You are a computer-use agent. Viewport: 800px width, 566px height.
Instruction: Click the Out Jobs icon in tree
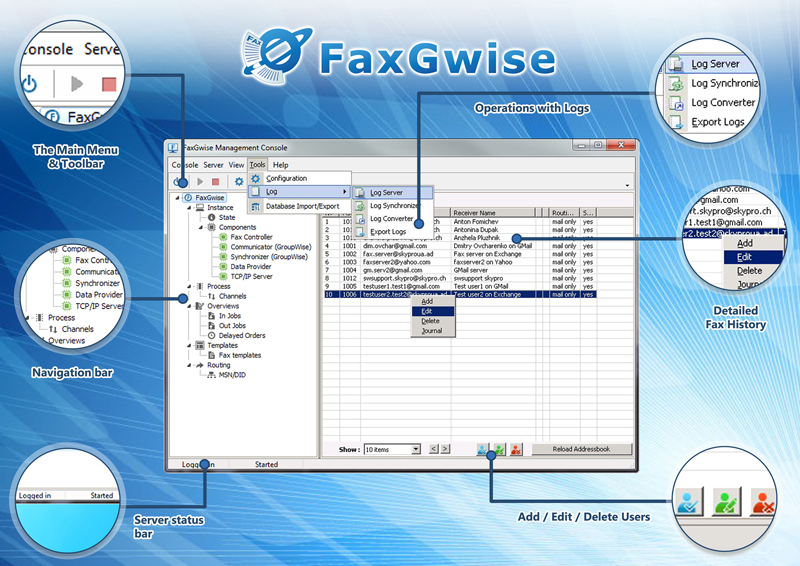(x=212, y=326)
